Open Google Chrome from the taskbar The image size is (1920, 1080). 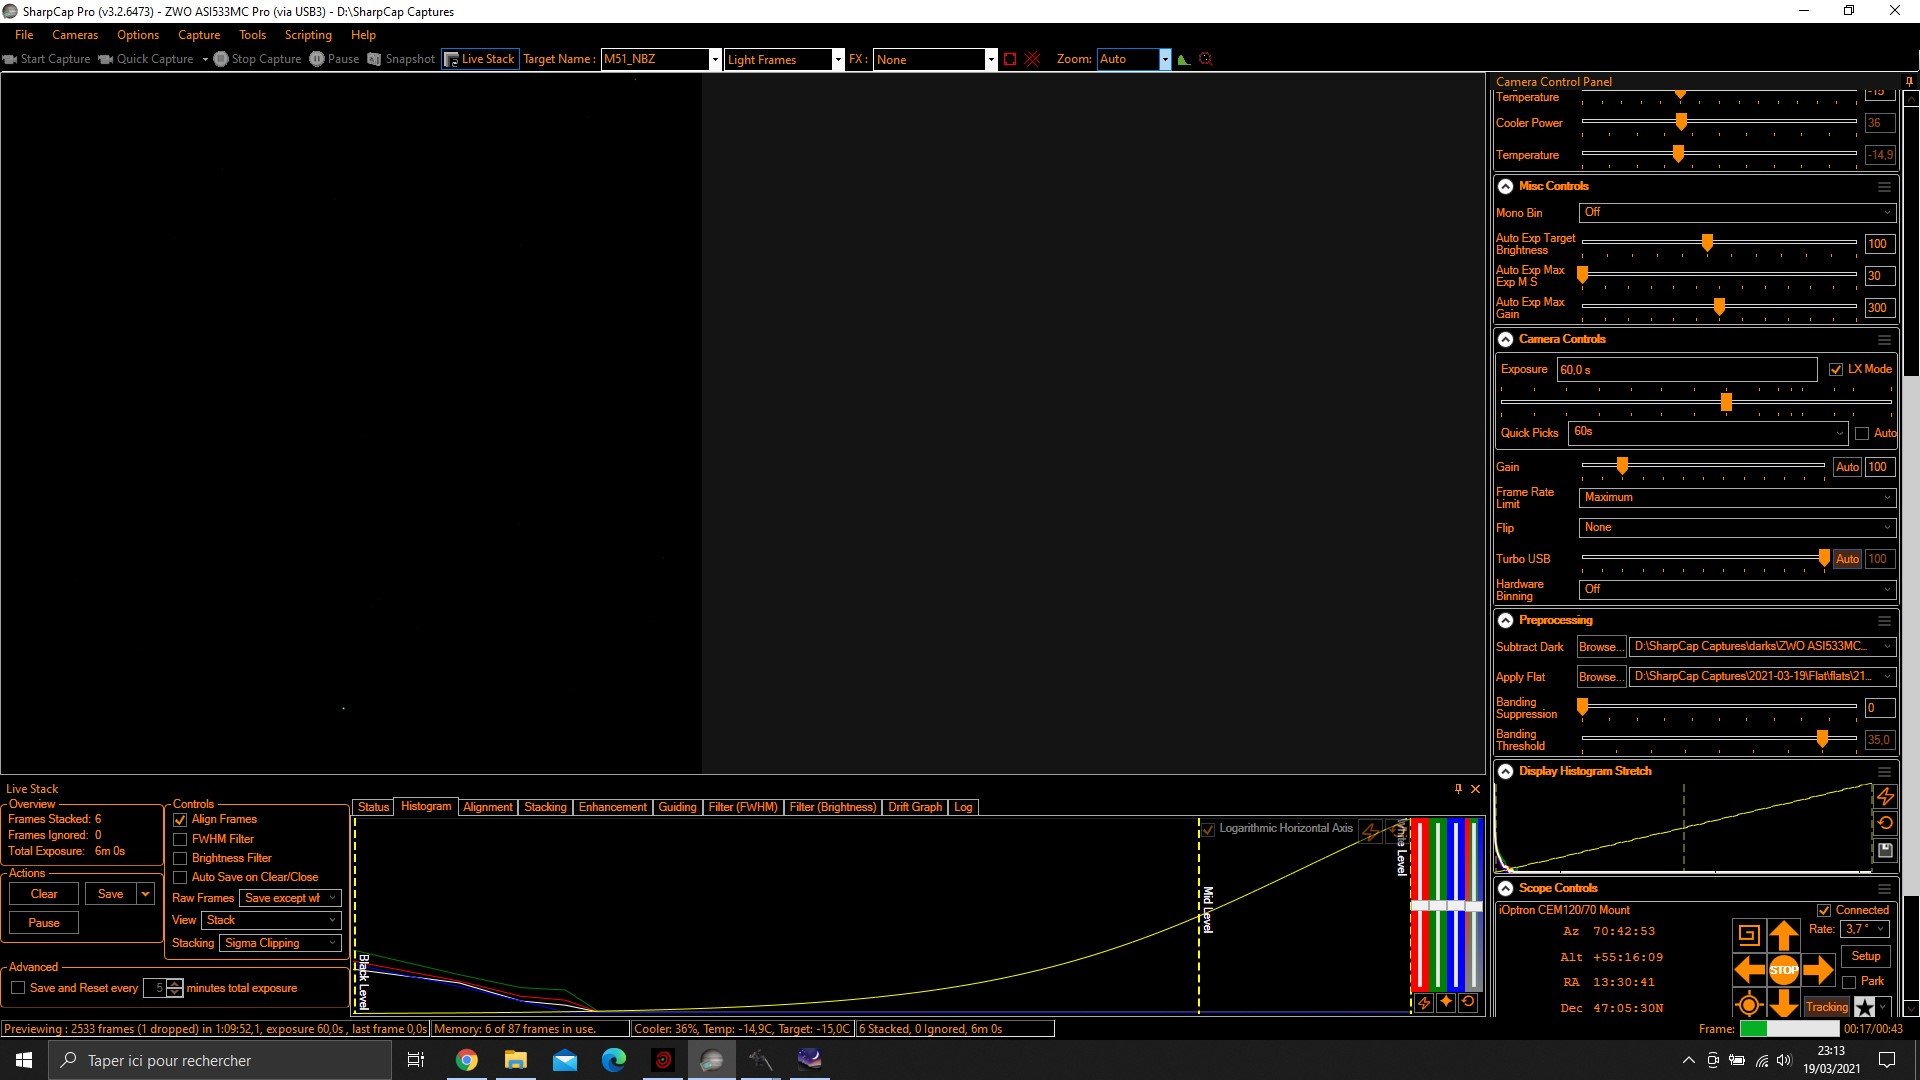tap(466, 1060)
